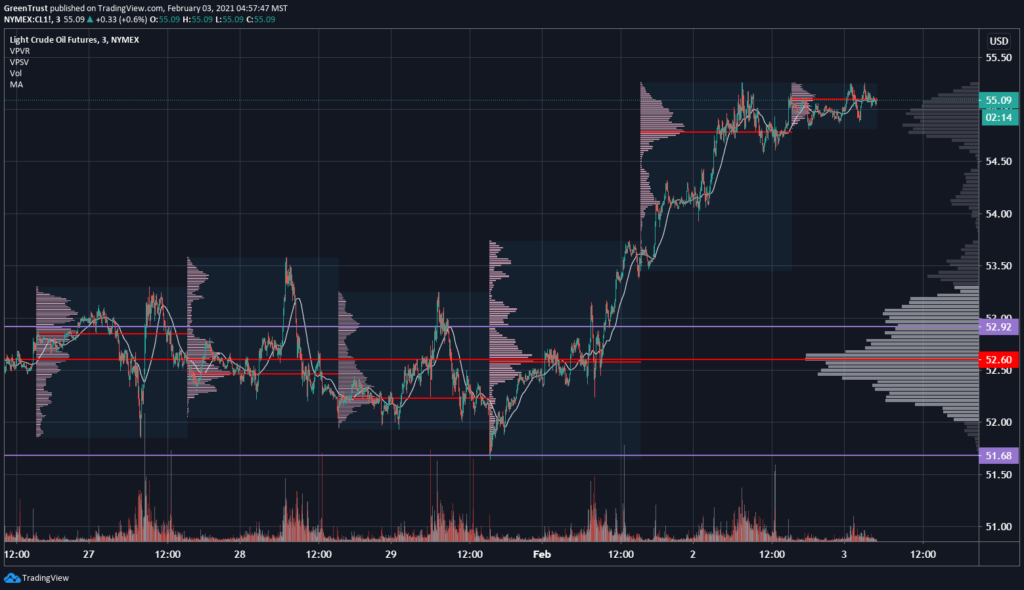This screenshot has height=590, width=1024.
Task: Click the GreenTrust publisher name
Action: [25, 8]
